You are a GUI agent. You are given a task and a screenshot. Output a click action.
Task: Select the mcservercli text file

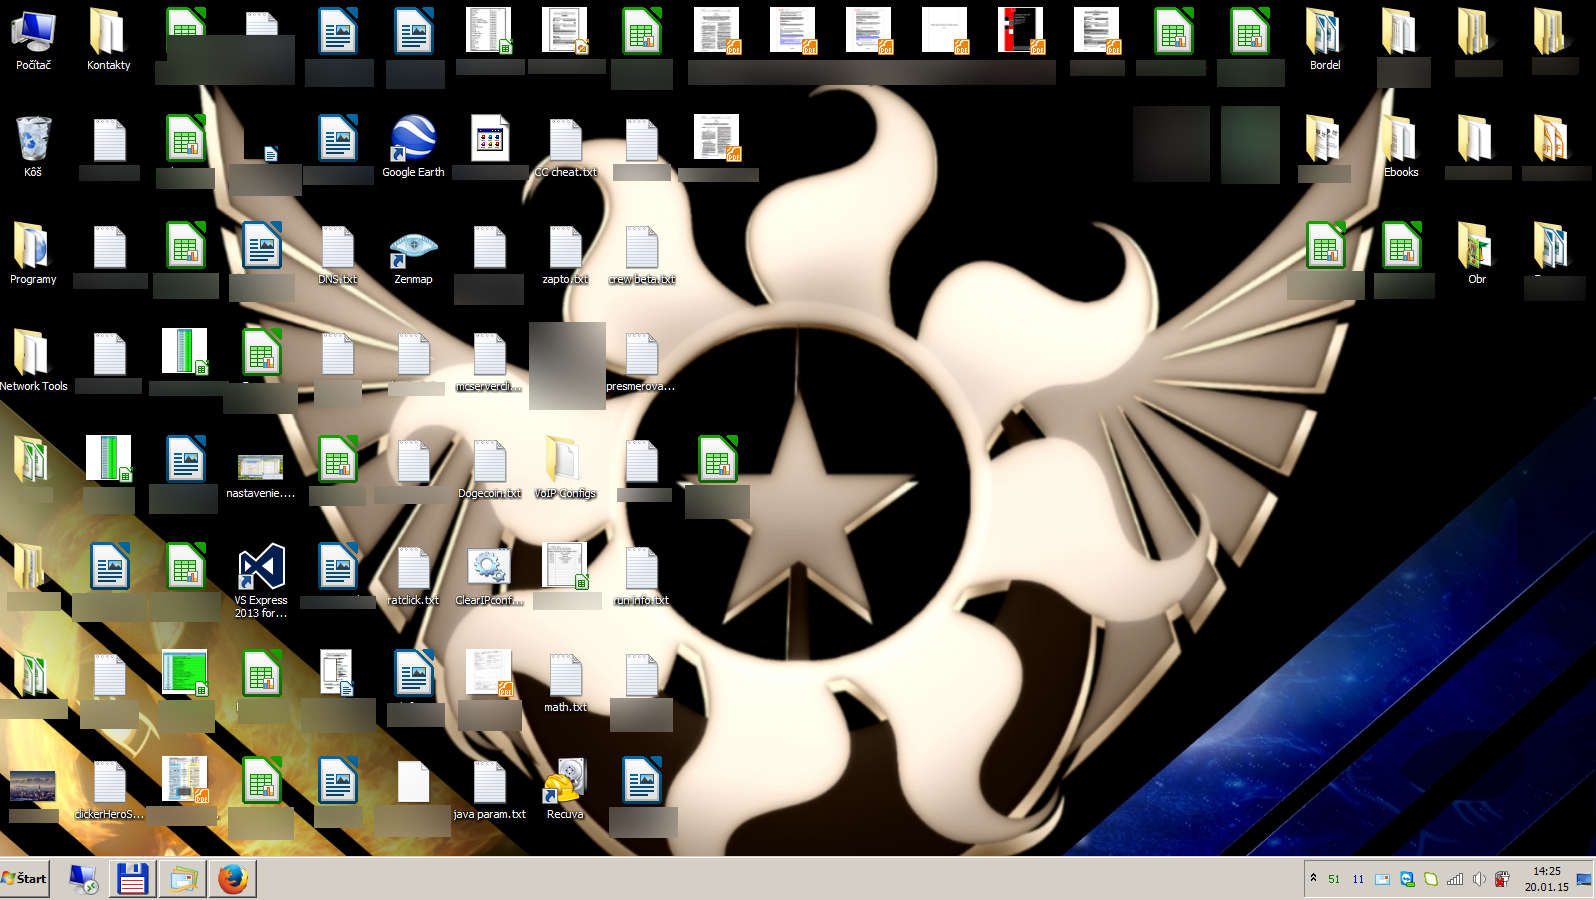click(x=489, y=360)
